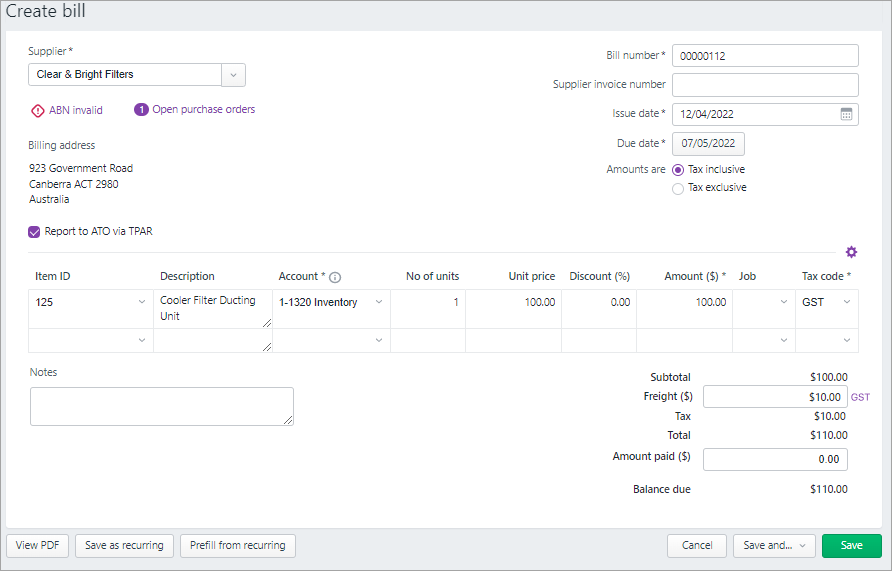The width and height of the screenshot is (892, 571).
Task: Toggle Report to ATO via TPAR checkbox
Action: [35, 231]
